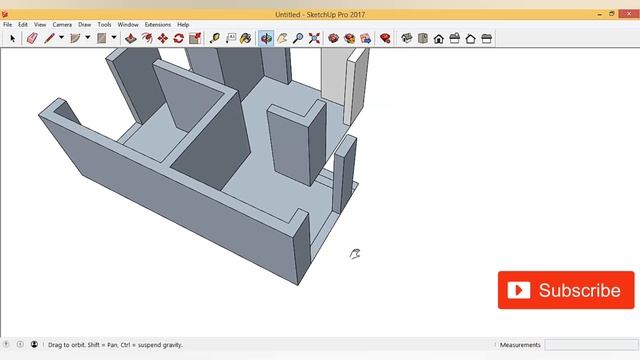Viewport: 640px width, 360px height.
Task: Expand the Arc tools dropdown arrow
Action: pos(88,38)
